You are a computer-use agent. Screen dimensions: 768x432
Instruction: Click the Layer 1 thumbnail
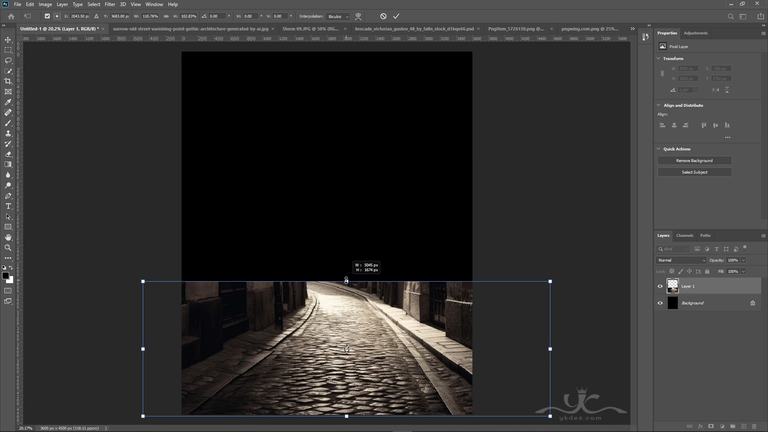(x=672, y=286)
